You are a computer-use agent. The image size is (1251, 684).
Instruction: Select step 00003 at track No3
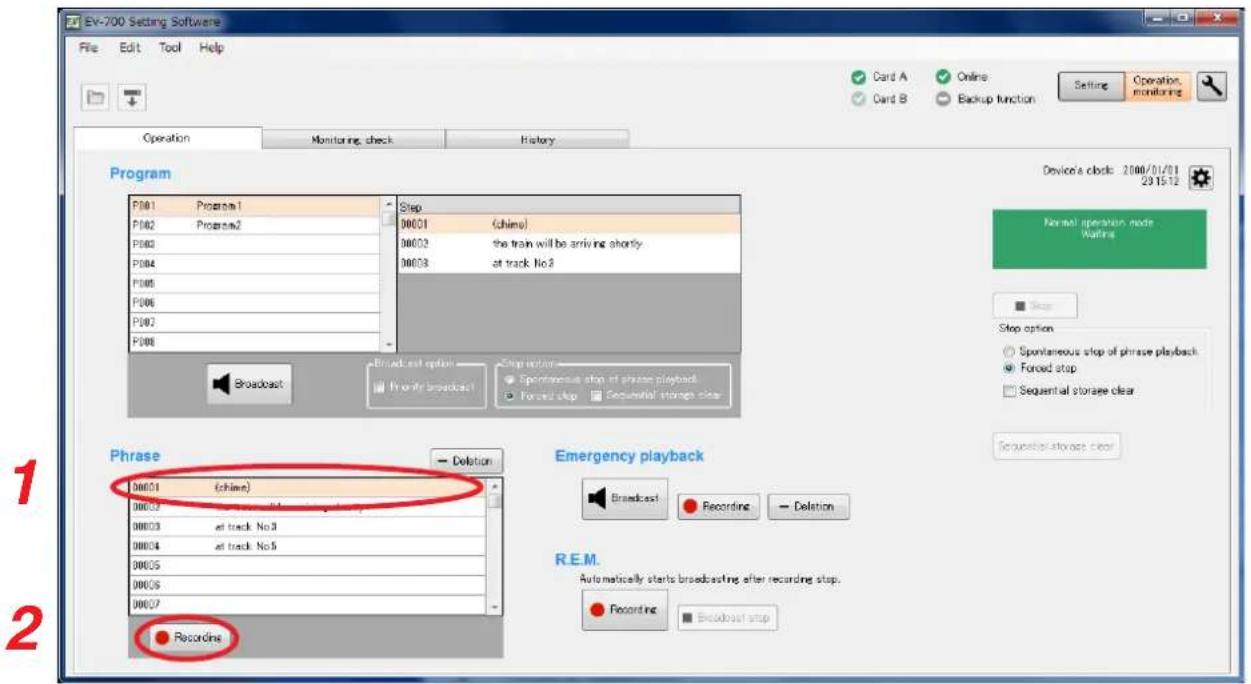pyautogui.click(x=569, y=263)
